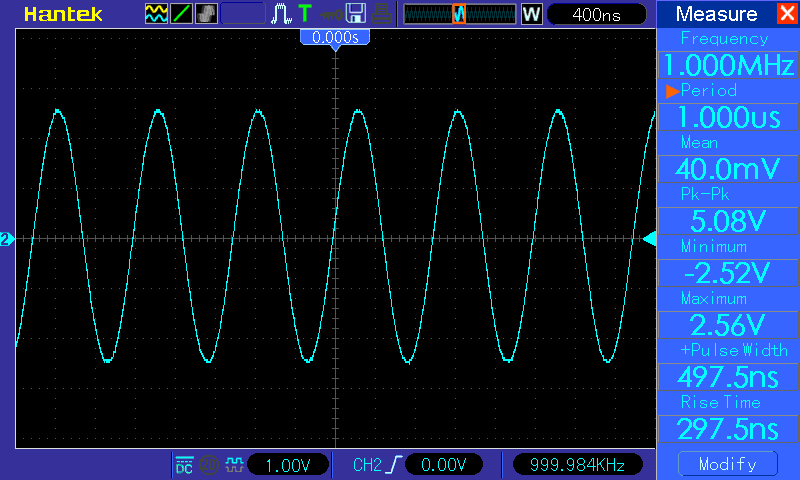Select the Maximum 2.56V measurement
This screenshot has width=800, height=480.
[728, 324]
